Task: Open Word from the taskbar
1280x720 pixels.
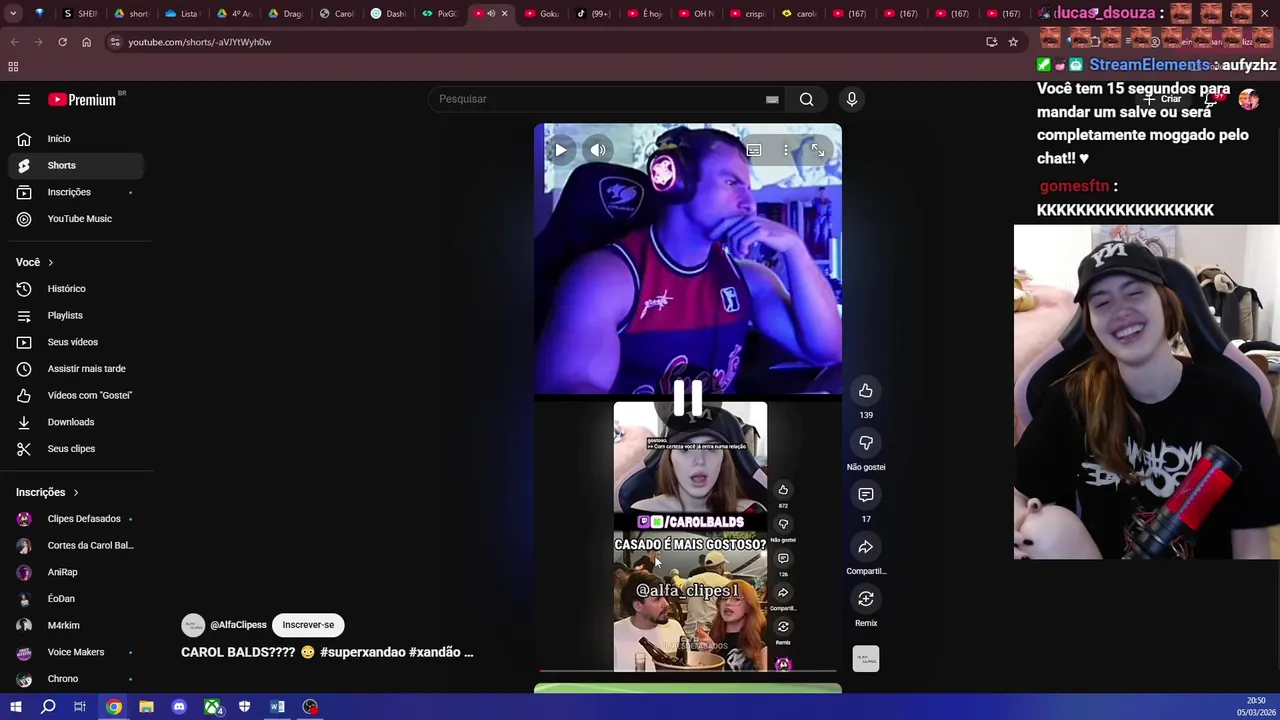Action: pos(277,707)
